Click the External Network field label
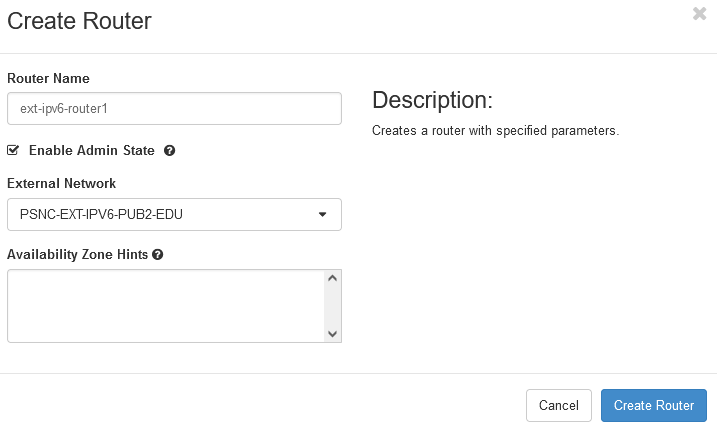The width and height of the screenshot is (717, 431). (62, 184)
